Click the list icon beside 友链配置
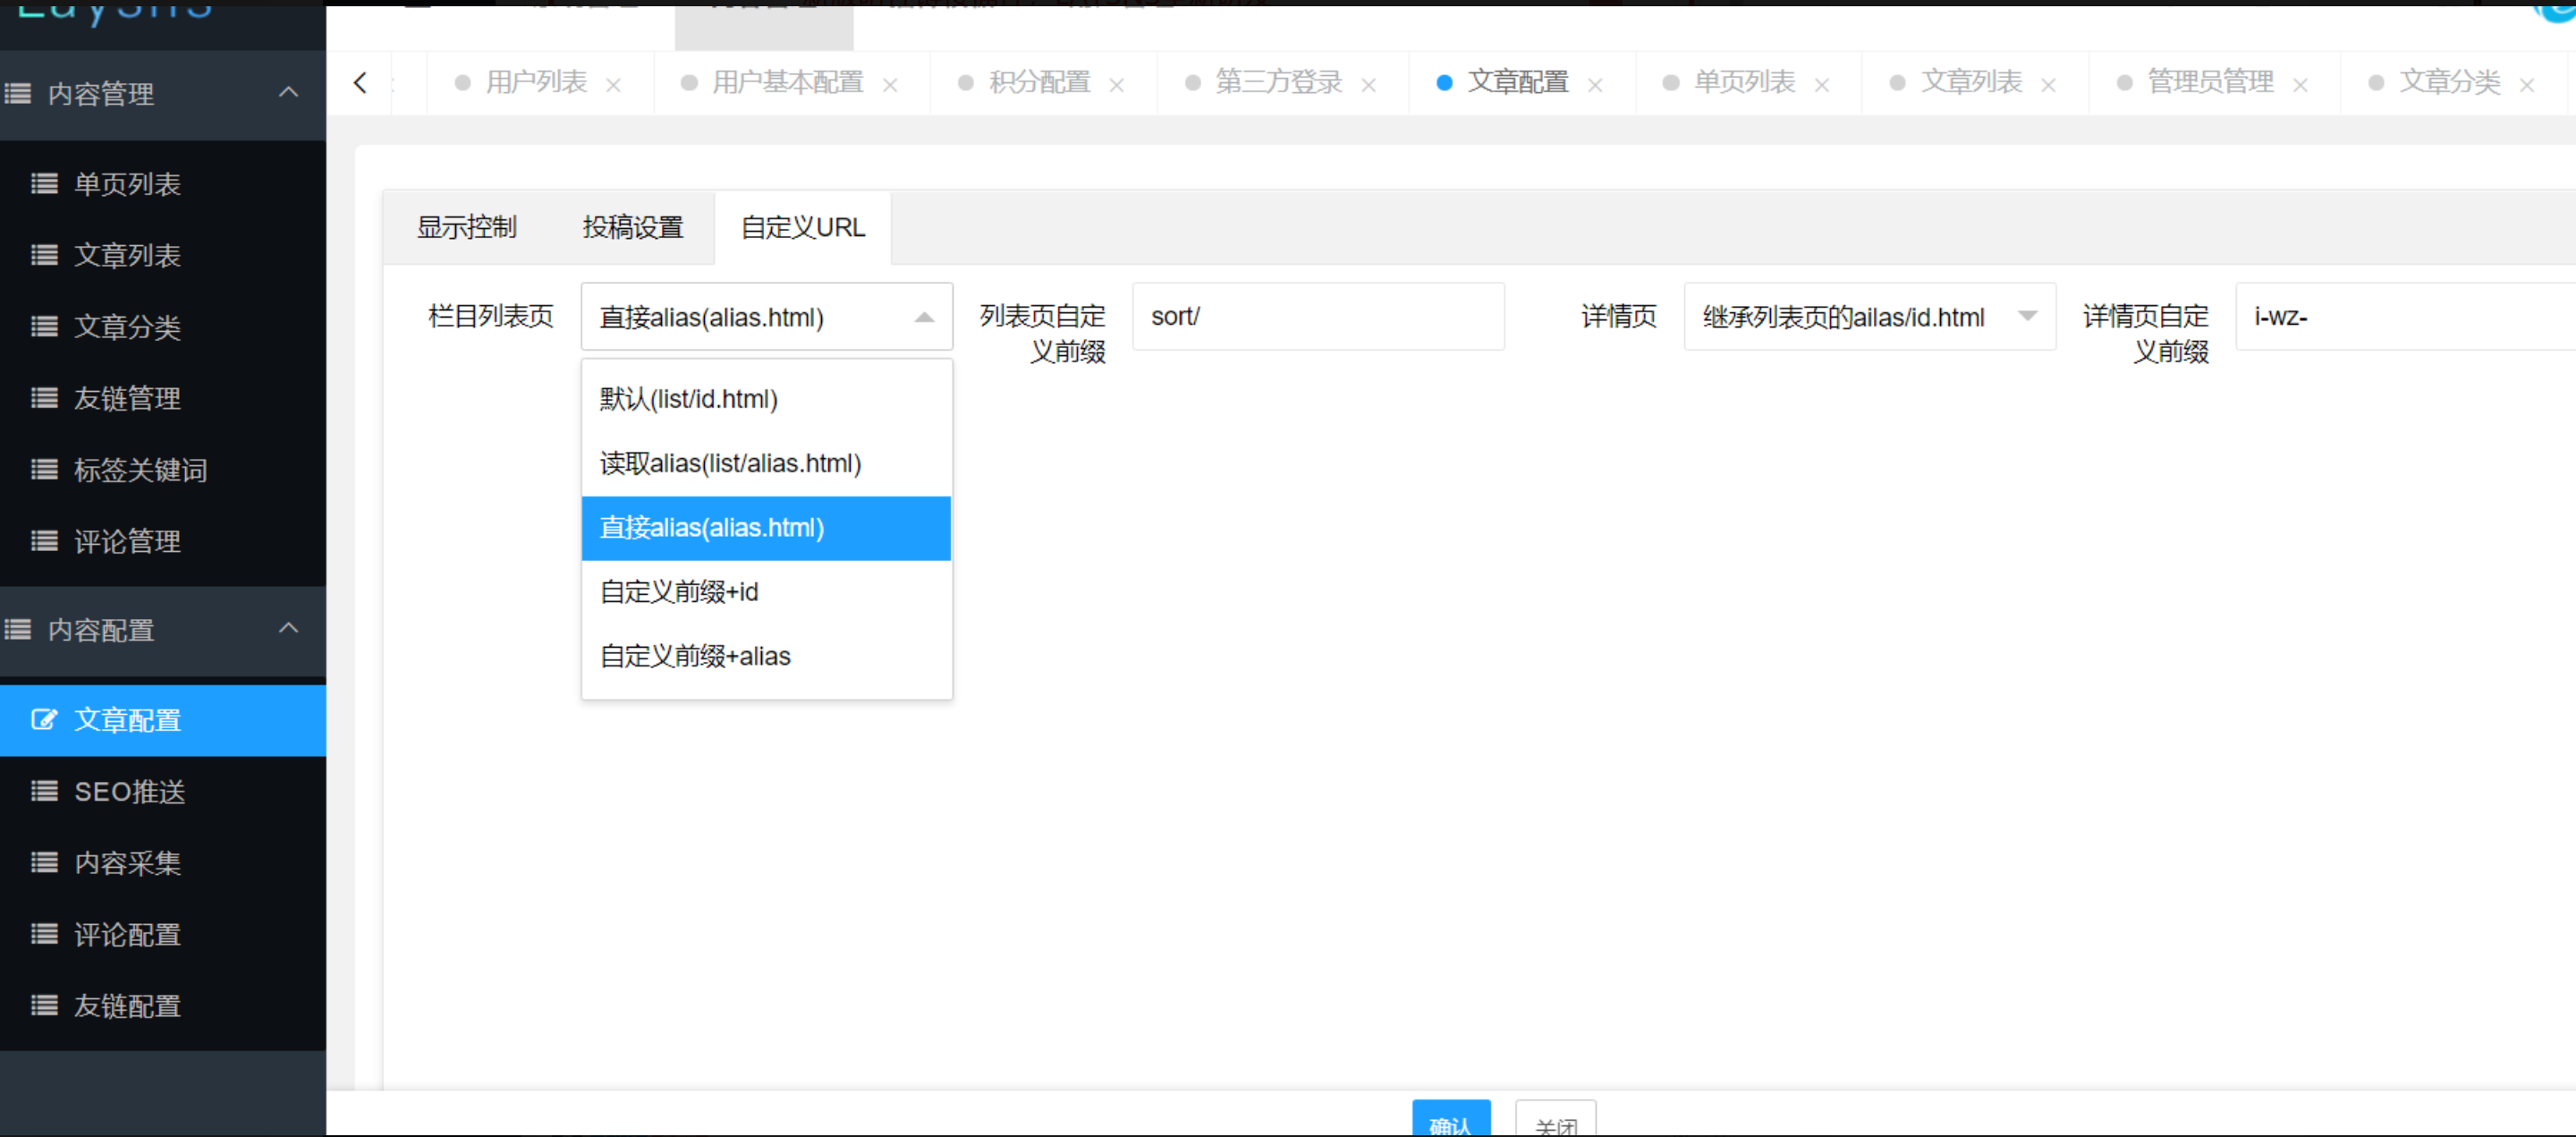2576x1137 pixels. coord(44,1005)
